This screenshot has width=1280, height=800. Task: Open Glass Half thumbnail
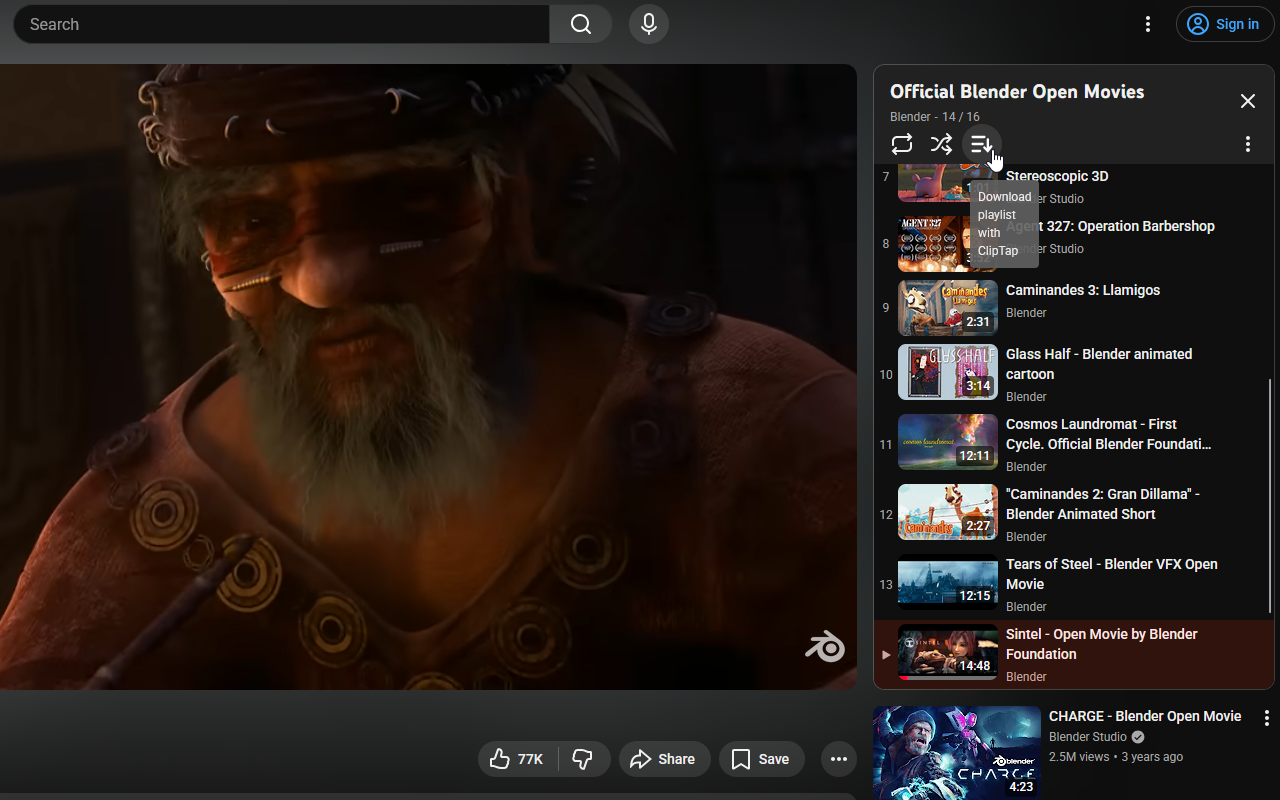[947, 372]
